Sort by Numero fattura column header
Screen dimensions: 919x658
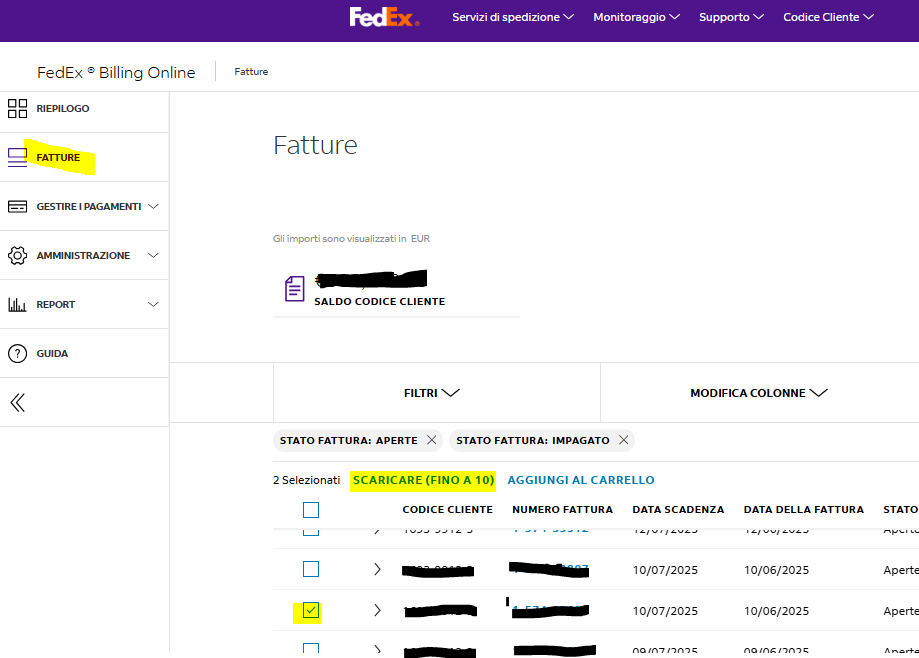pyautogui.click(x=562, y=509)
